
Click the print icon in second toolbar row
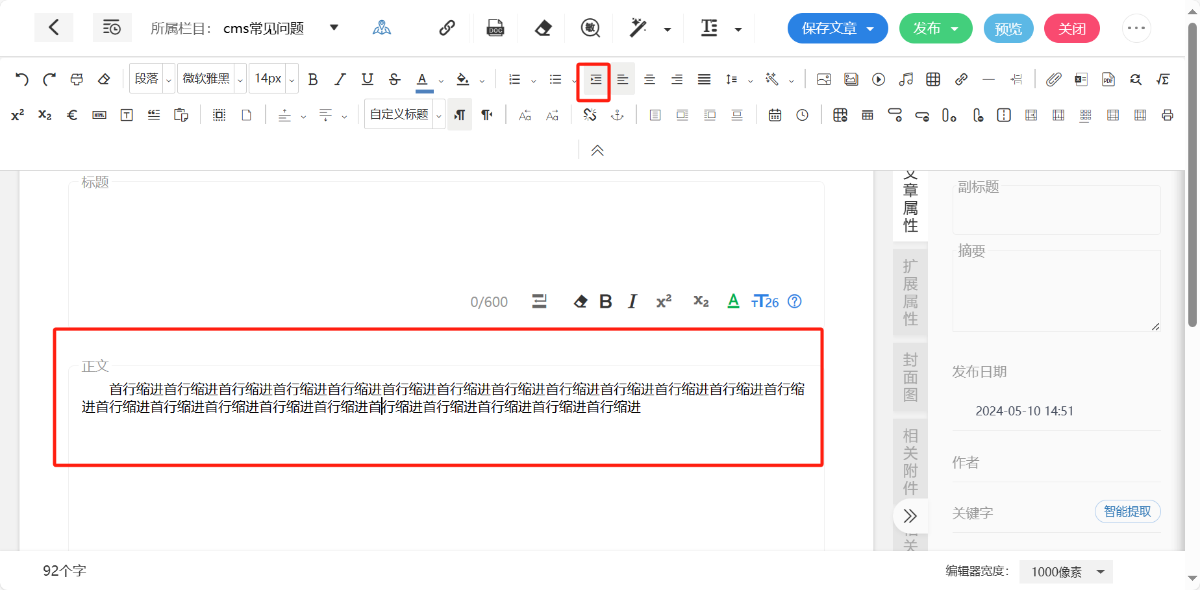click(1167, 115)
